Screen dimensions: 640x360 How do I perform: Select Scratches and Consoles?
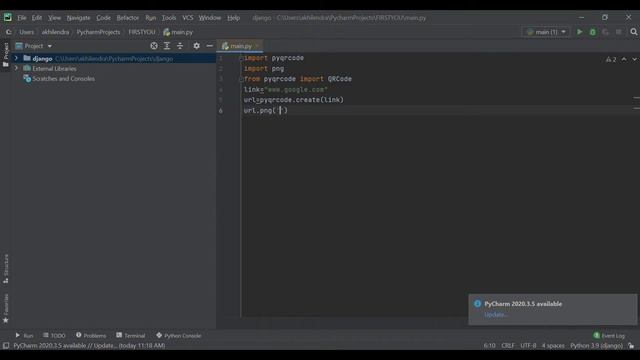pyautogui.click(x=63, y=79)
